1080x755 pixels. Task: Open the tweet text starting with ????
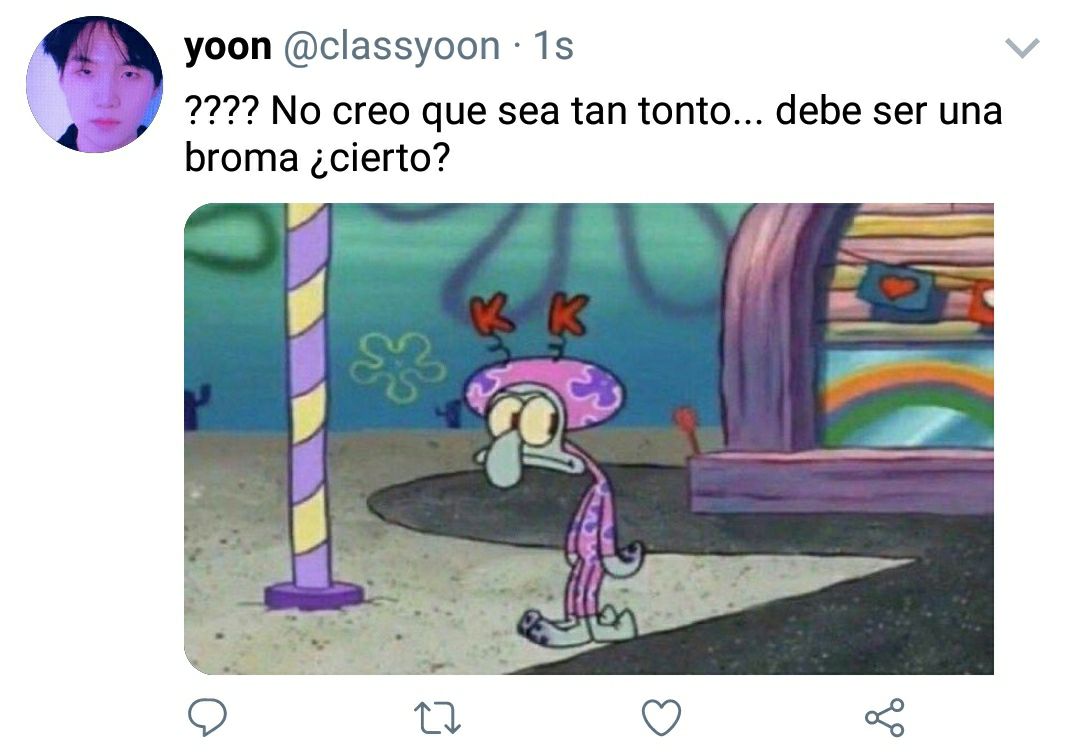tap(593, 134)
